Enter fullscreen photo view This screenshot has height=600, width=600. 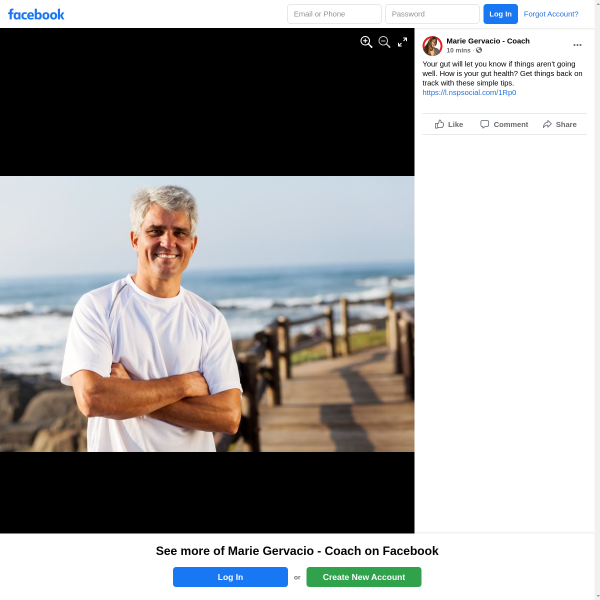click(402, 42)
